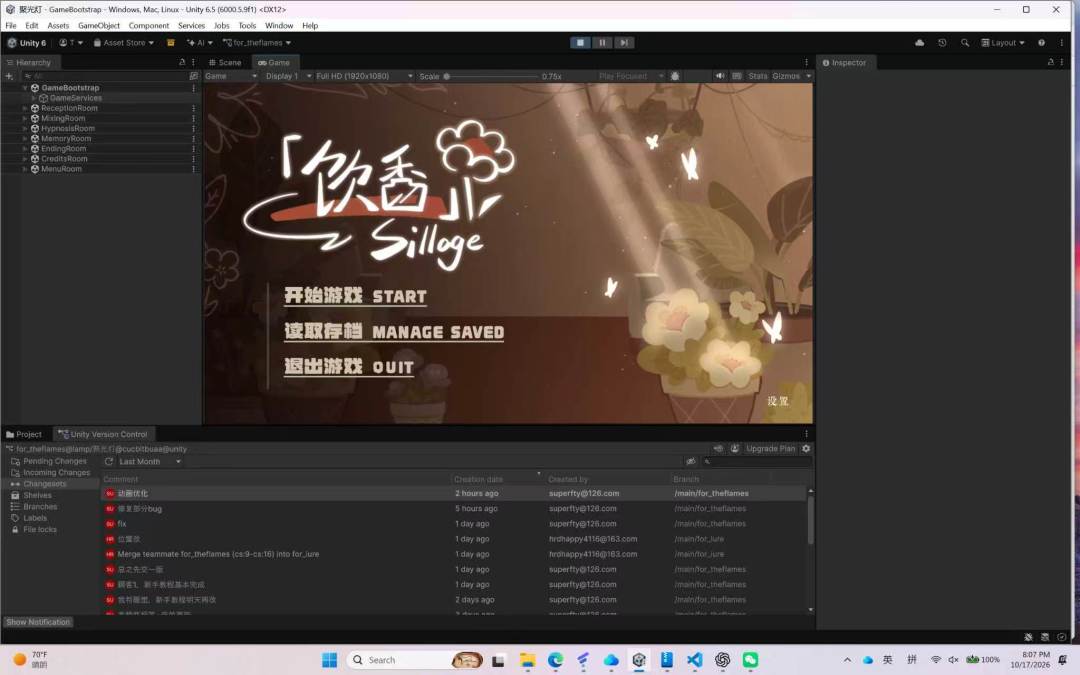The width and height of the screenshot is (1080, 675).
Task: Expand the ReceptionRoom scene
Action: 25,108
